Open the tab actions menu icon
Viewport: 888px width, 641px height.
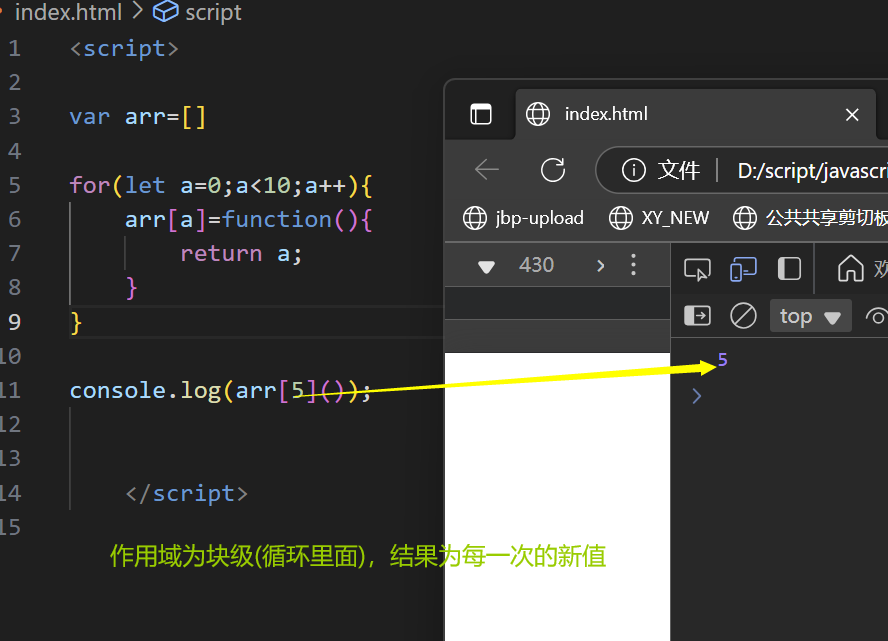(481, 115)
